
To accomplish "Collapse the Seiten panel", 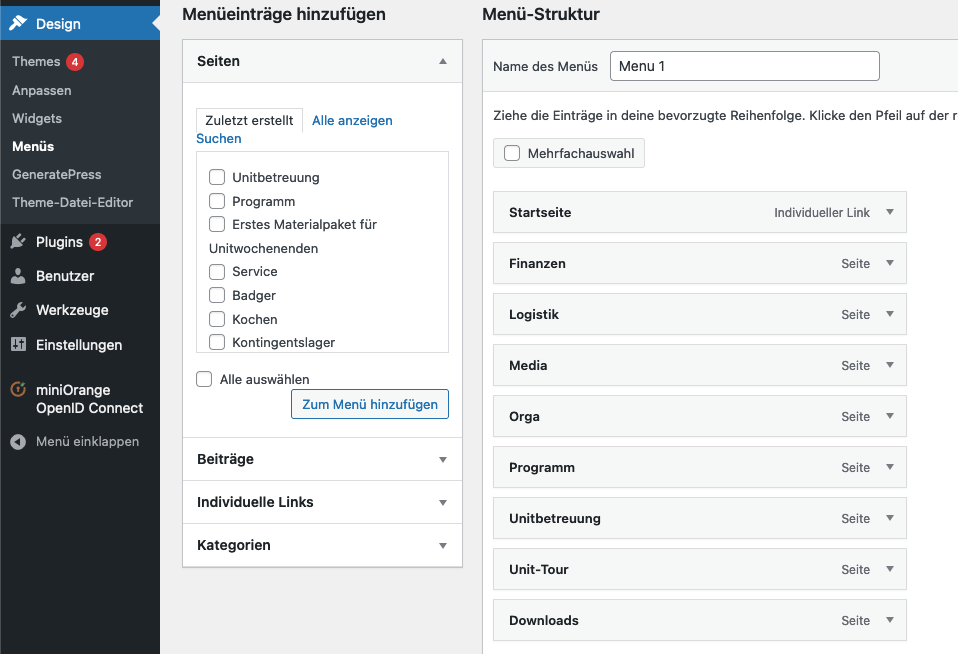I will 442,61.
